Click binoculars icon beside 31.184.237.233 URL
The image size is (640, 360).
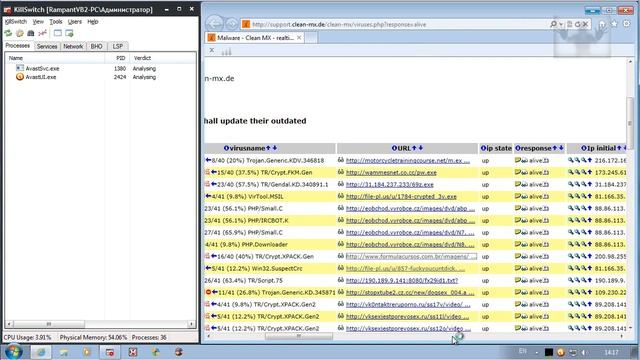tap(341, 184)
